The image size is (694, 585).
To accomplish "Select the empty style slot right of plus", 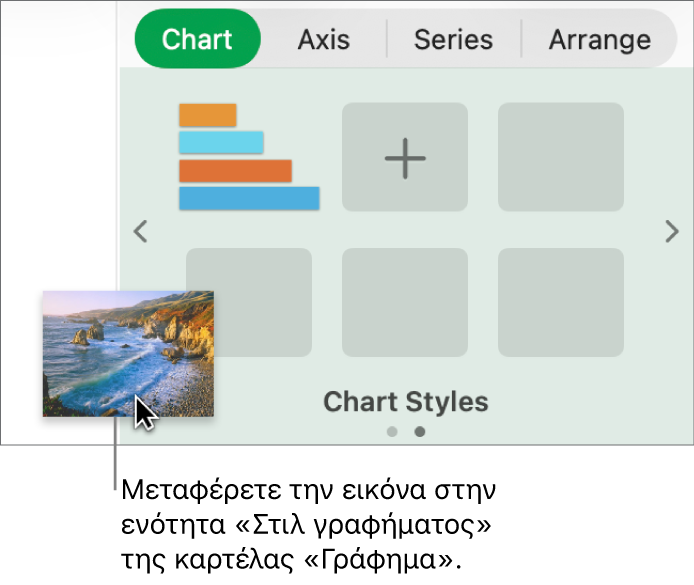I will click(561, 157).
